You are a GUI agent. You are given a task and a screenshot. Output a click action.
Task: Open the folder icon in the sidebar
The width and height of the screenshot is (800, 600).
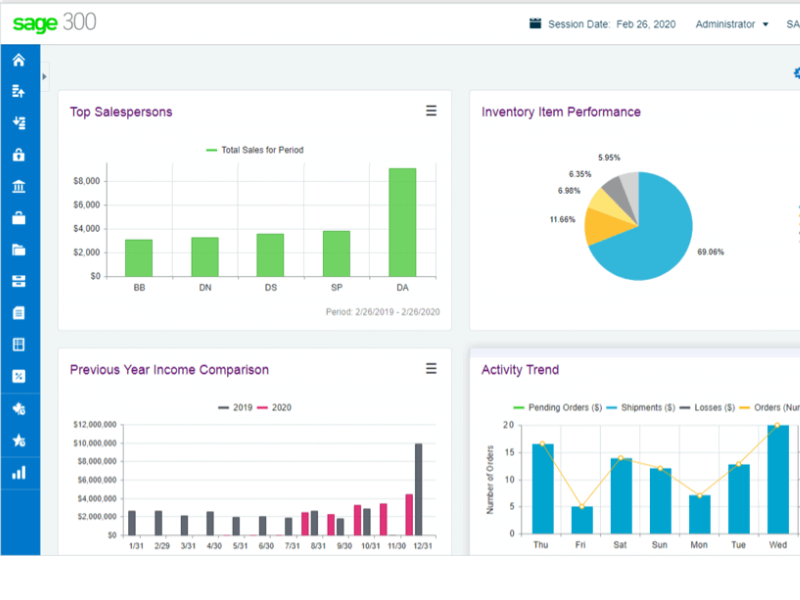(x=18, y=250)
